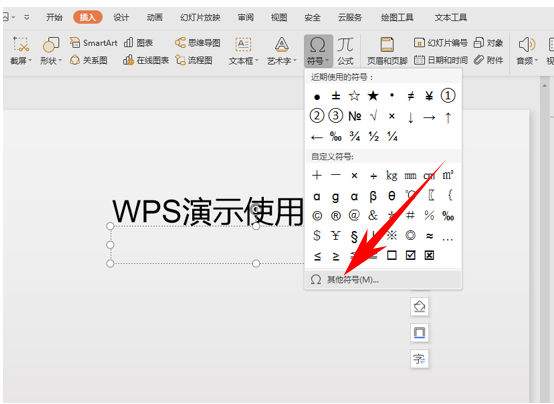Switch to the 视图 tab
Screen dimensions: 554x404
[279, 17]
